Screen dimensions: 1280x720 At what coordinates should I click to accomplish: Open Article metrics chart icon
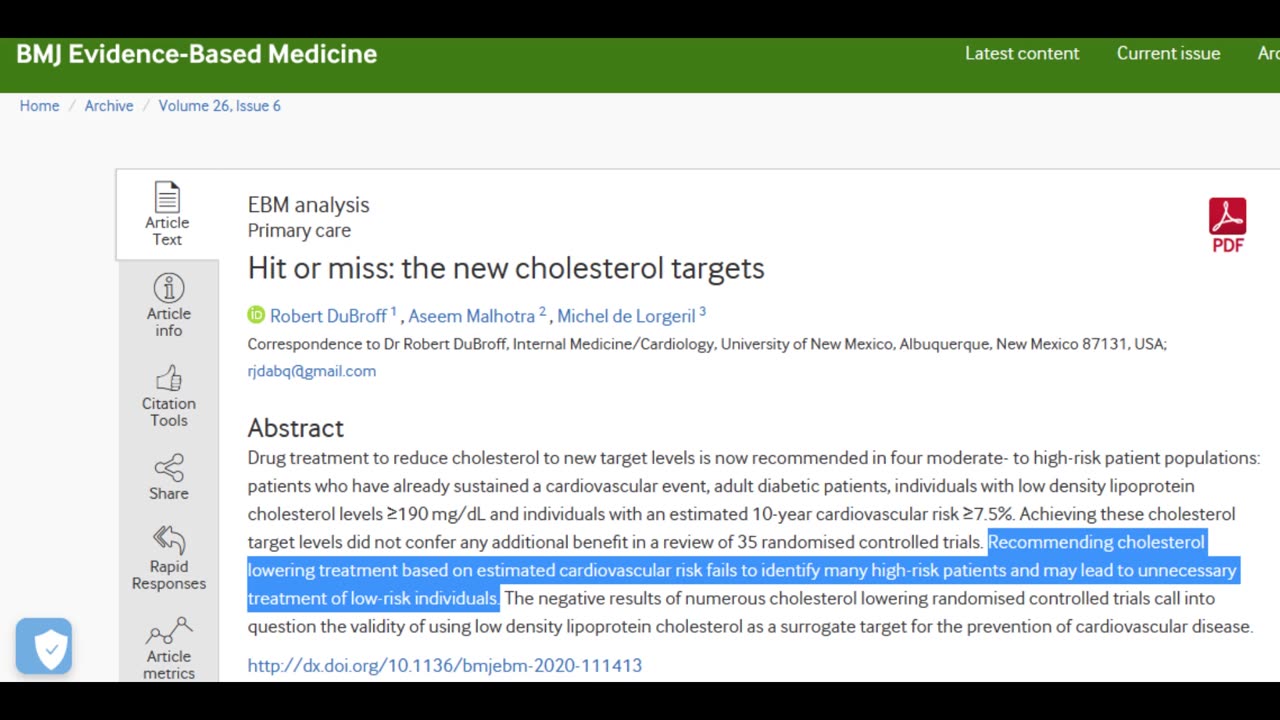click(x=168, y=632)
